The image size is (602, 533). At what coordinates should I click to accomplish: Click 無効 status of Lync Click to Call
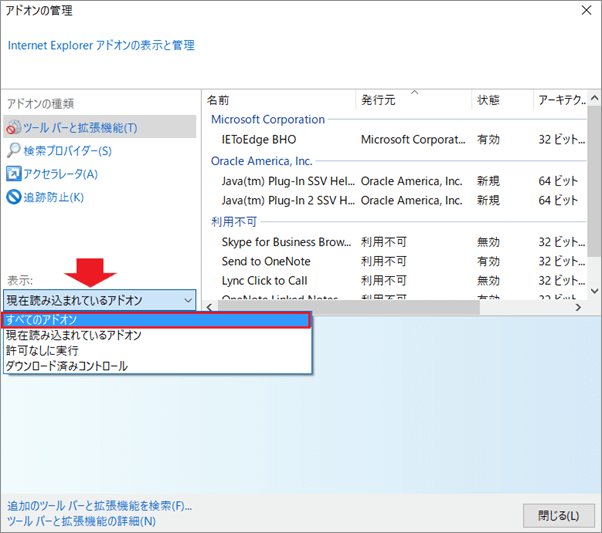click(x=488, y=281)
